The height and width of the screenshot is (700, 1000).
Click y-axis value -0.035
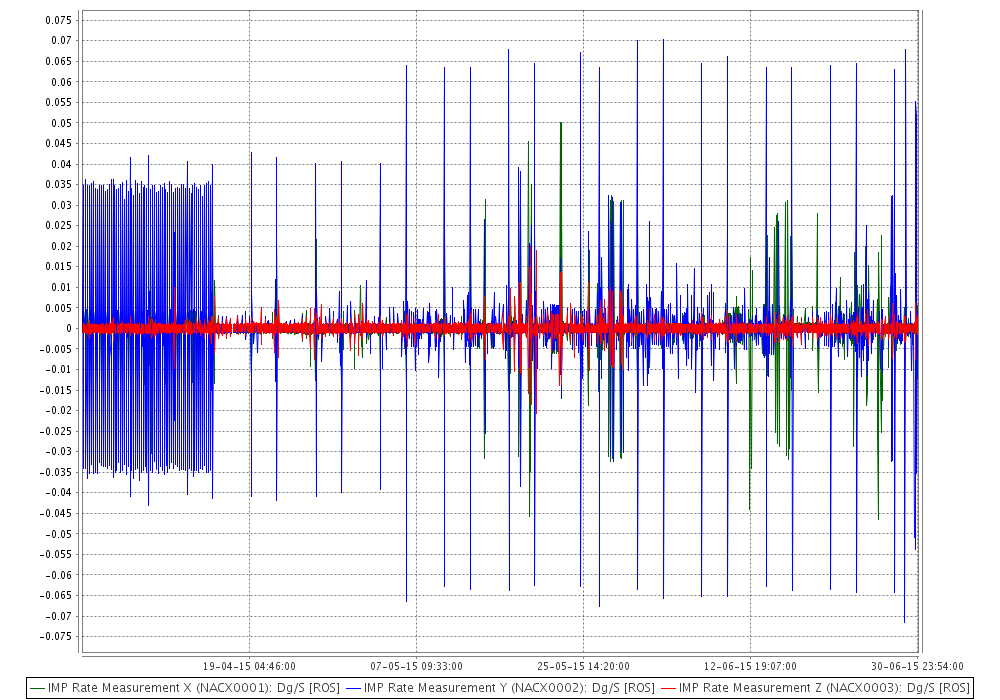56,472
